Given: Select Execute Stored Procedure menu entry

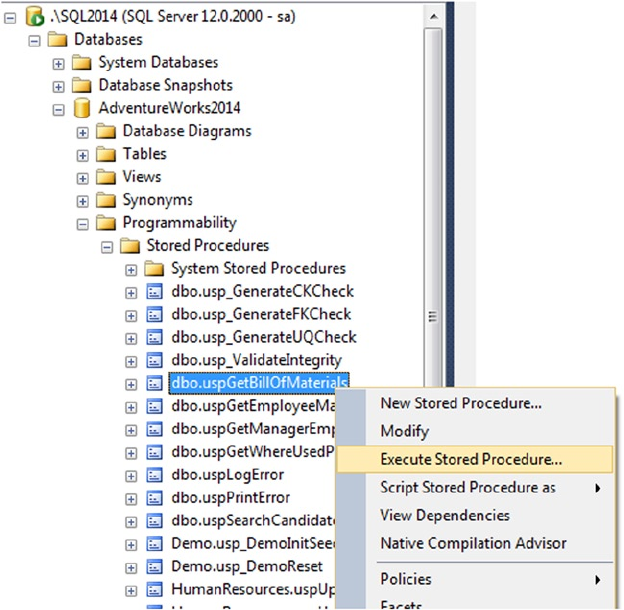Looking at the screenshot, I should click(x=474, y=459).
